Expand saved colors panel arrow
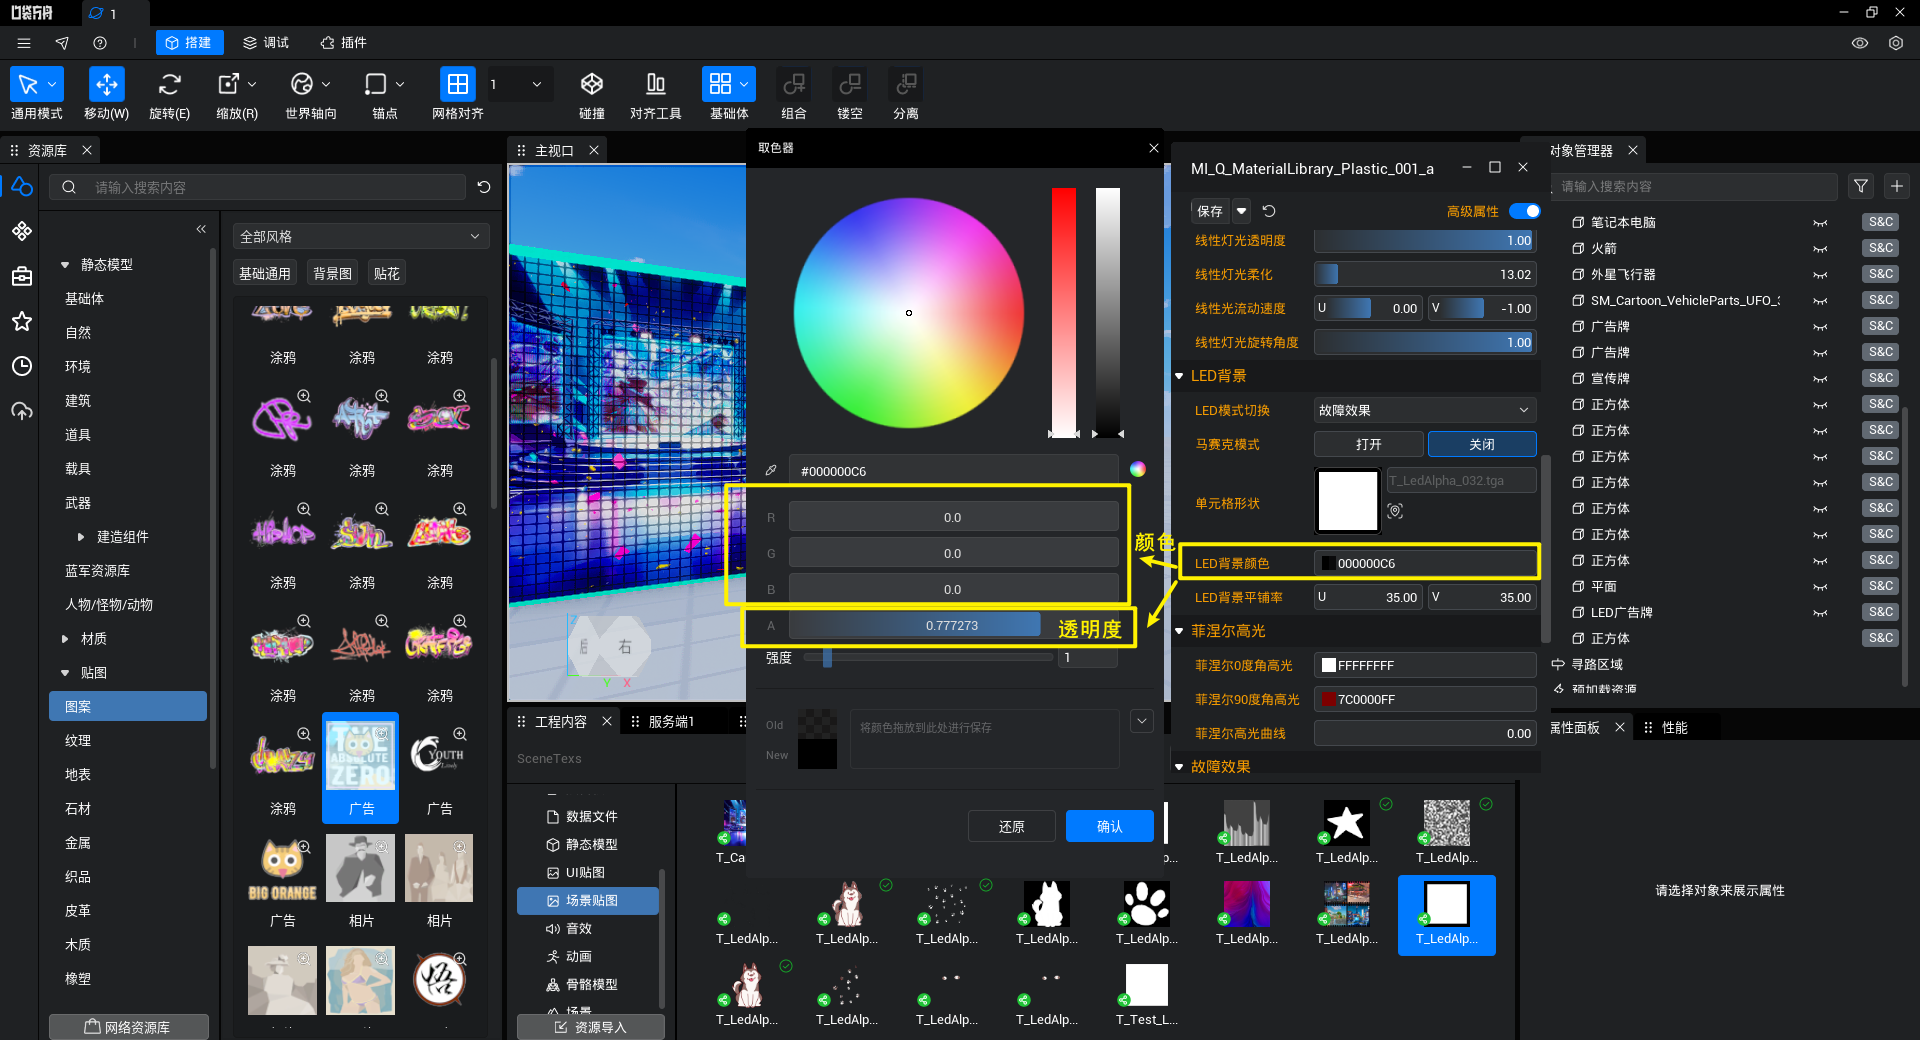Image resolution: width=1920 pixels, height=1040 pixels. click(1142, 721)
